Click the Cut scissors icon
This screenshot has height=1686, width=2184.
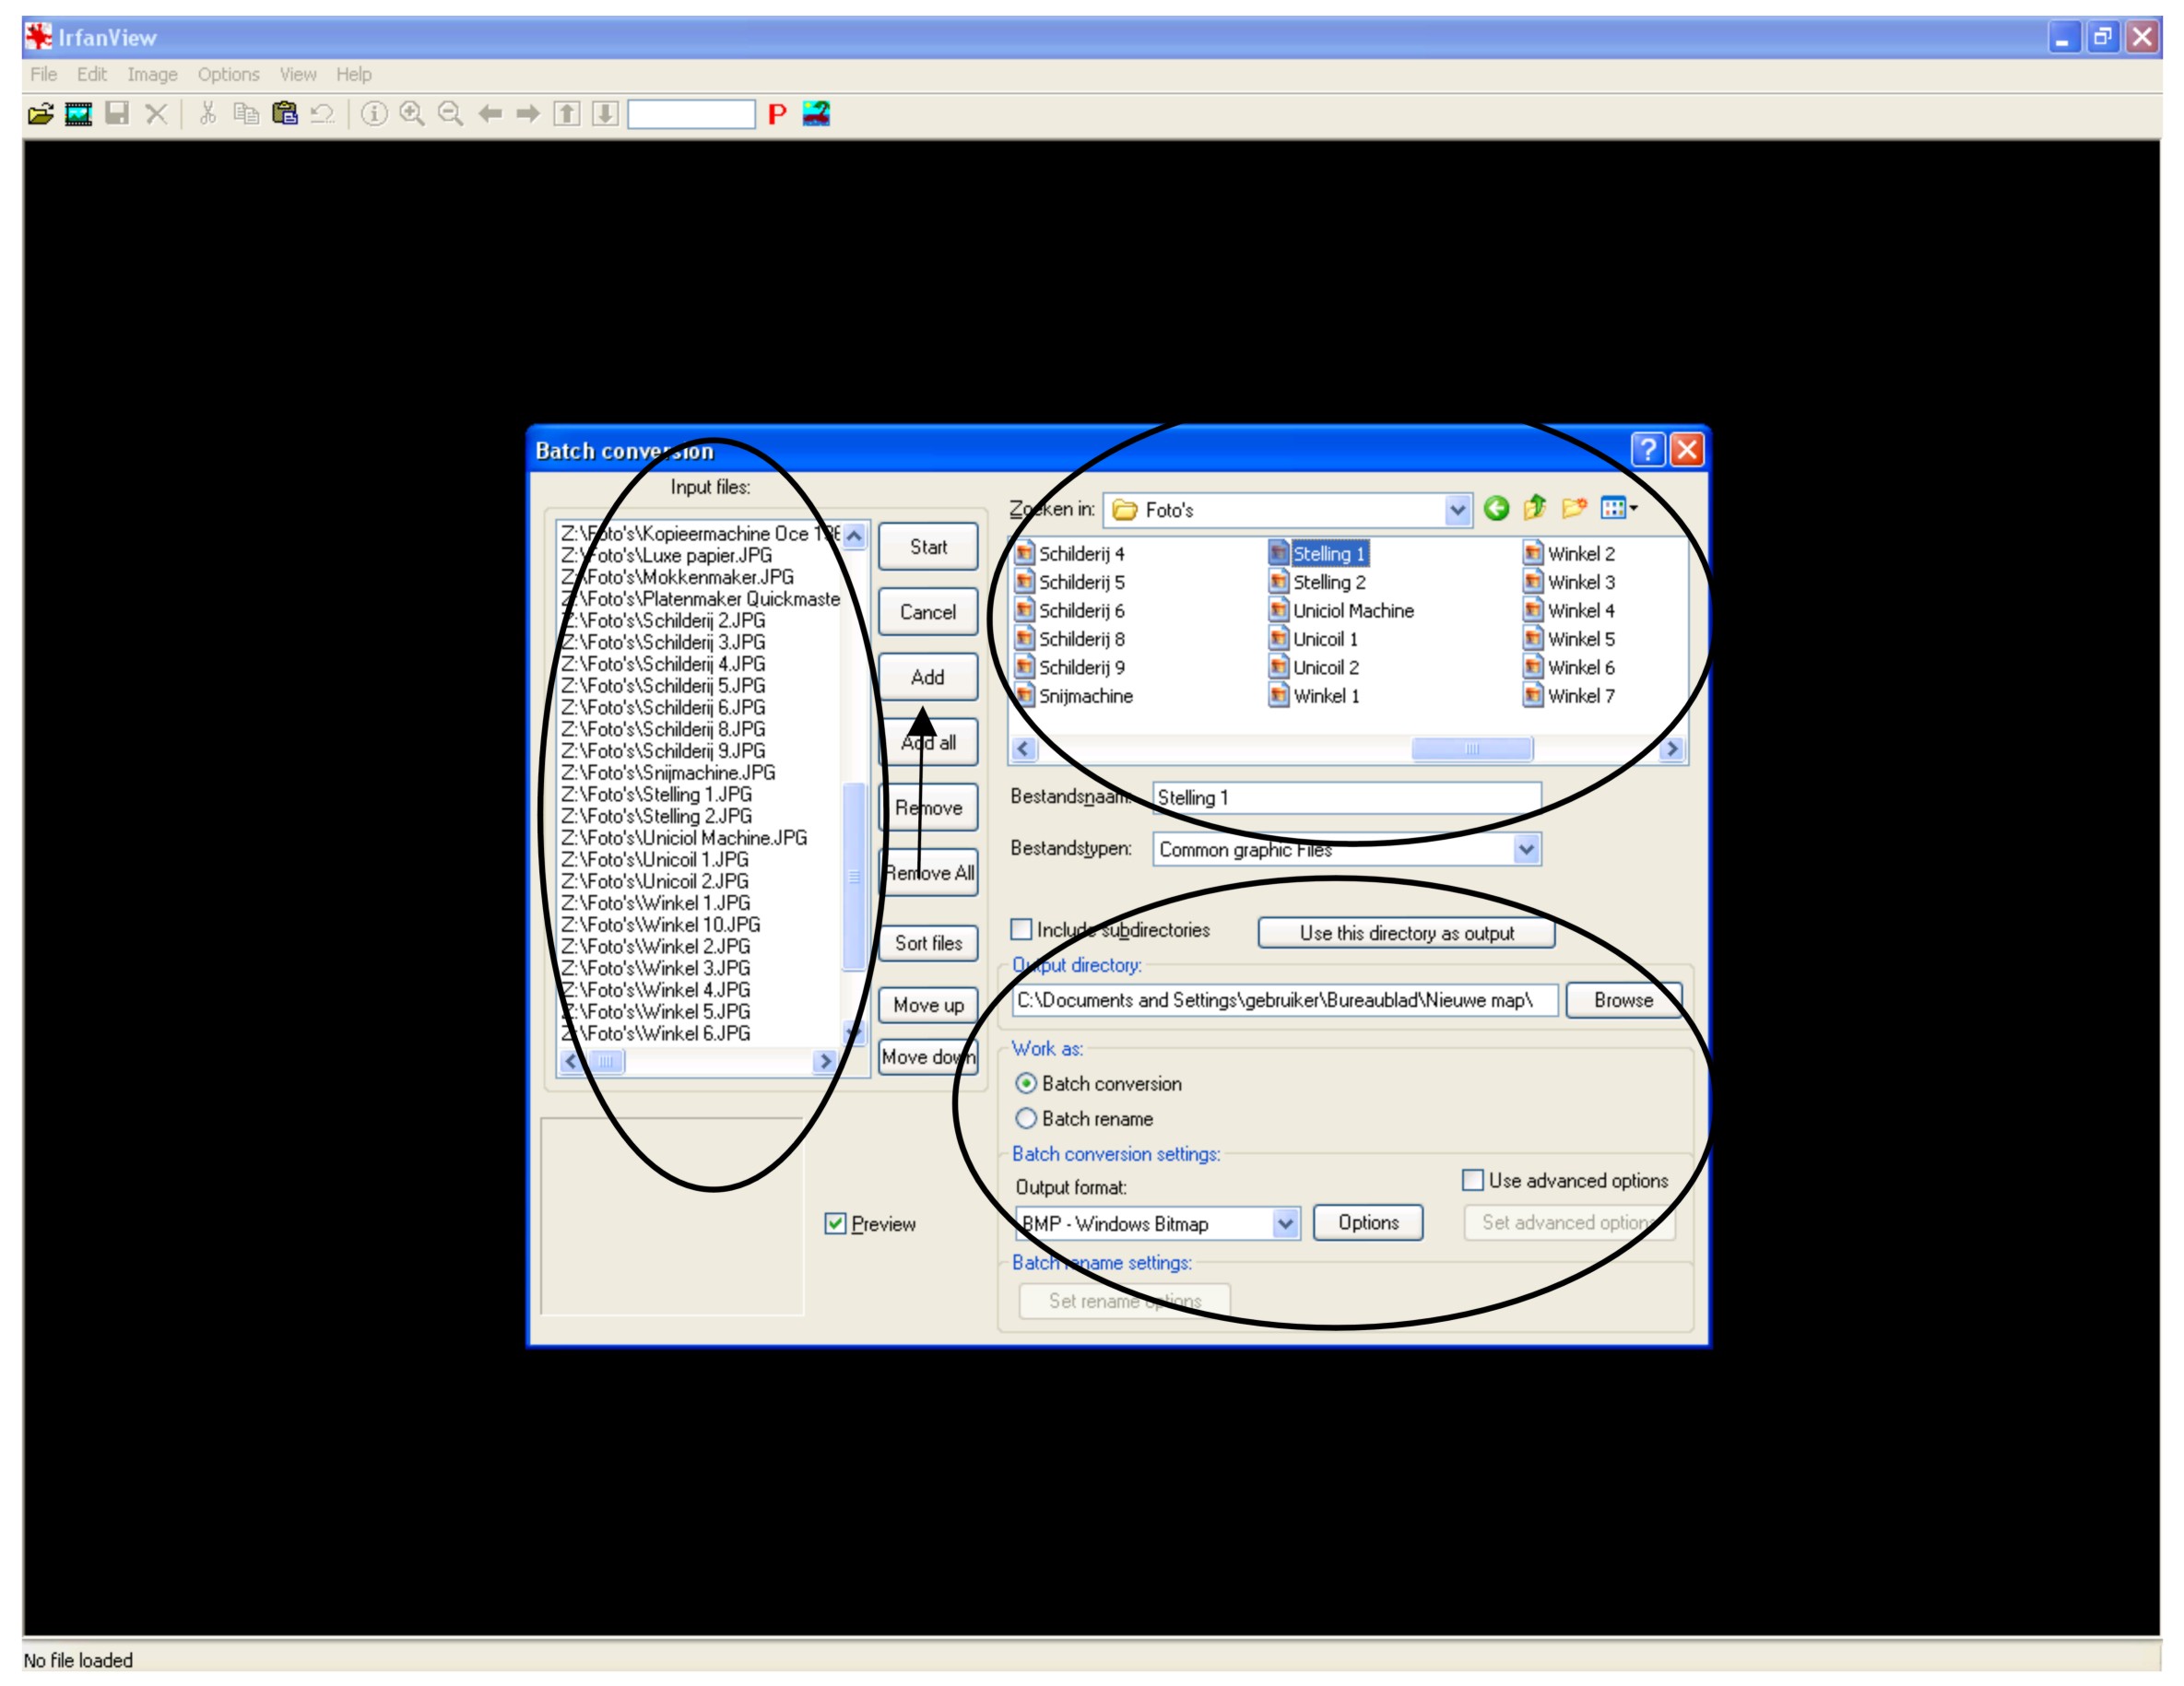point(207,114)
